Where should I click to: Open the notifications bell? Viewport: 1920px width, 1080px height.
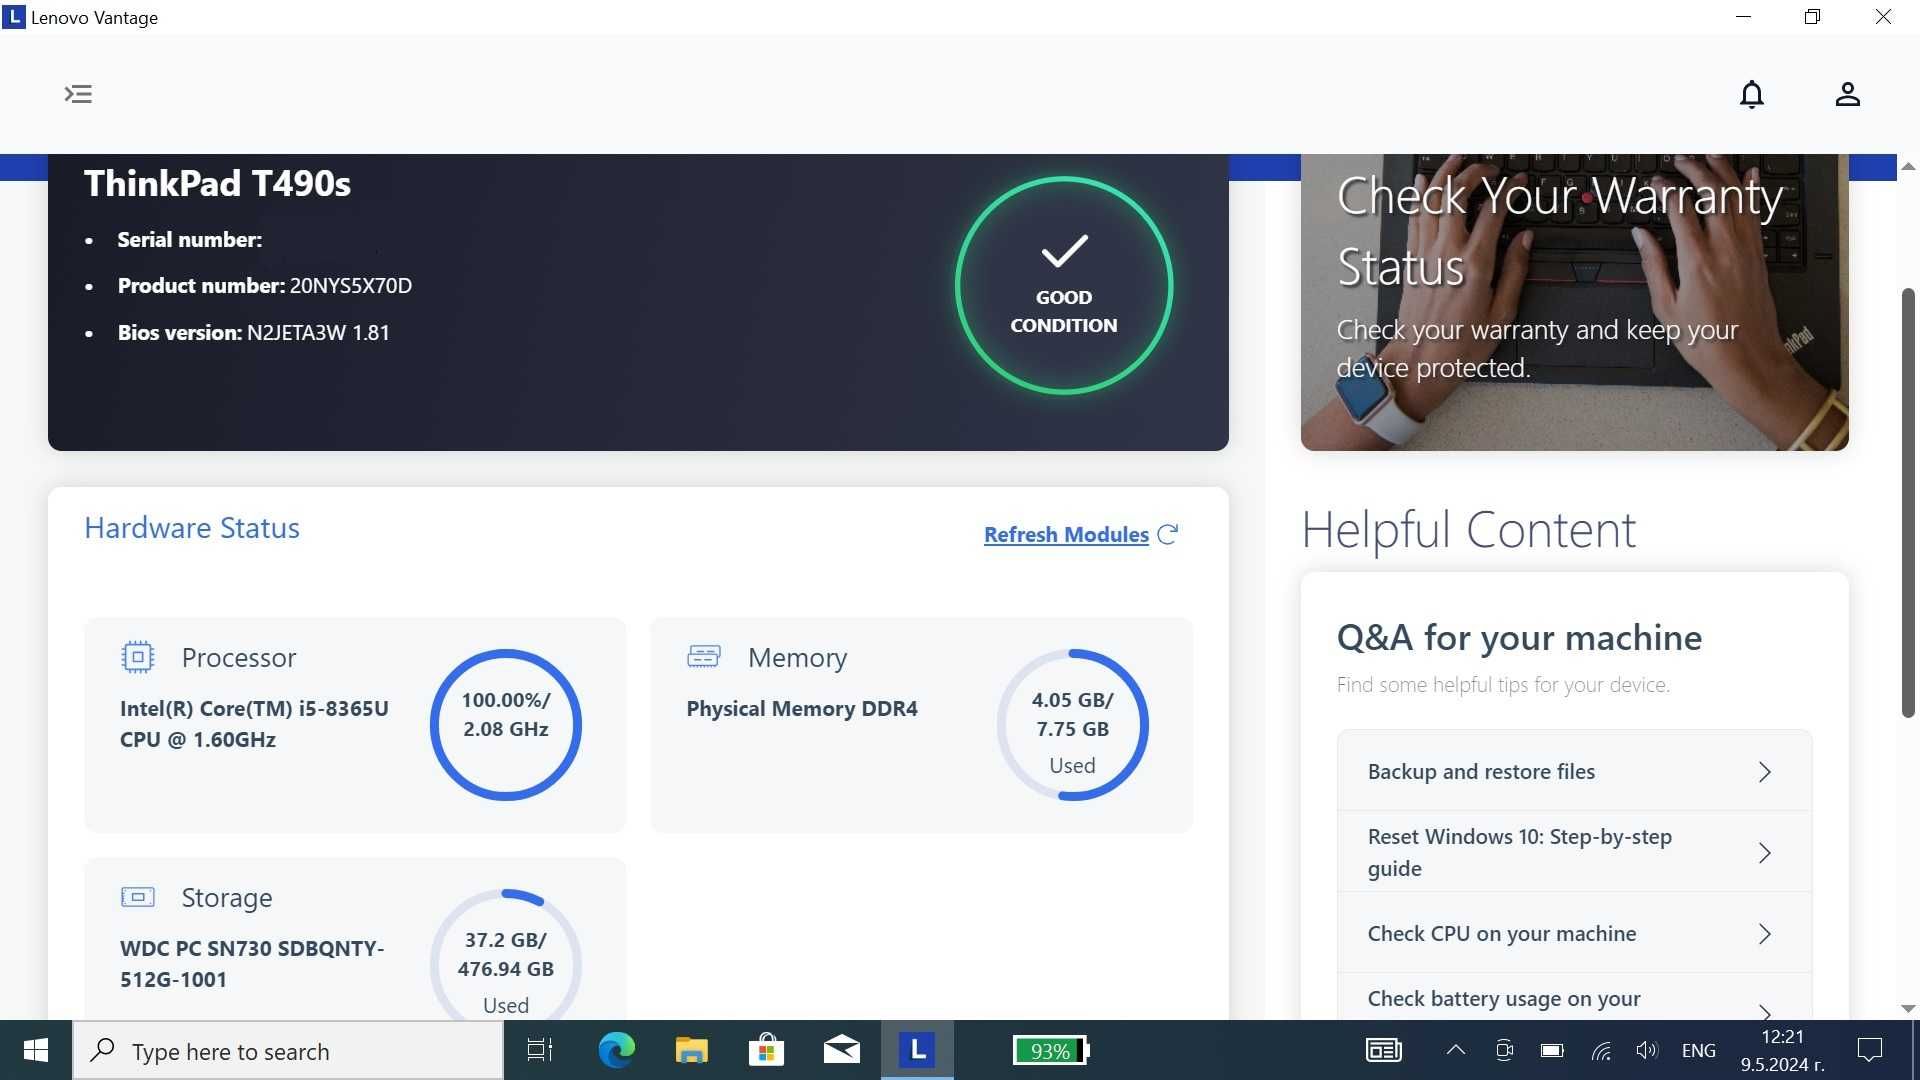[x=1751, y=94]
